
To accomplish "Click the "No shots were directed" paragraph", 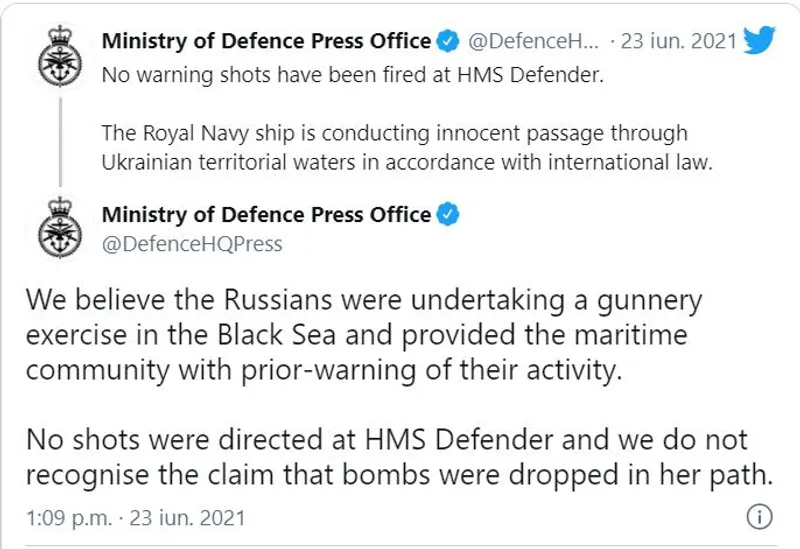I will point(400,454).
